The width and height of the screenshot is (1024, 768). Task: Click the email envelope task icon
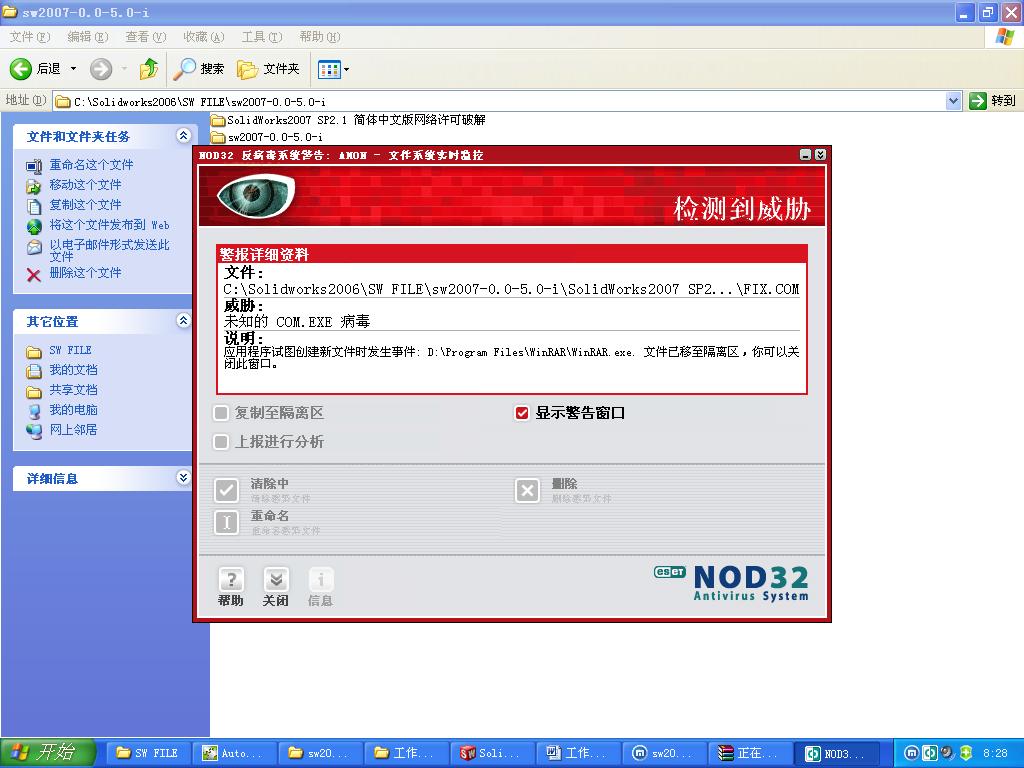34,248
